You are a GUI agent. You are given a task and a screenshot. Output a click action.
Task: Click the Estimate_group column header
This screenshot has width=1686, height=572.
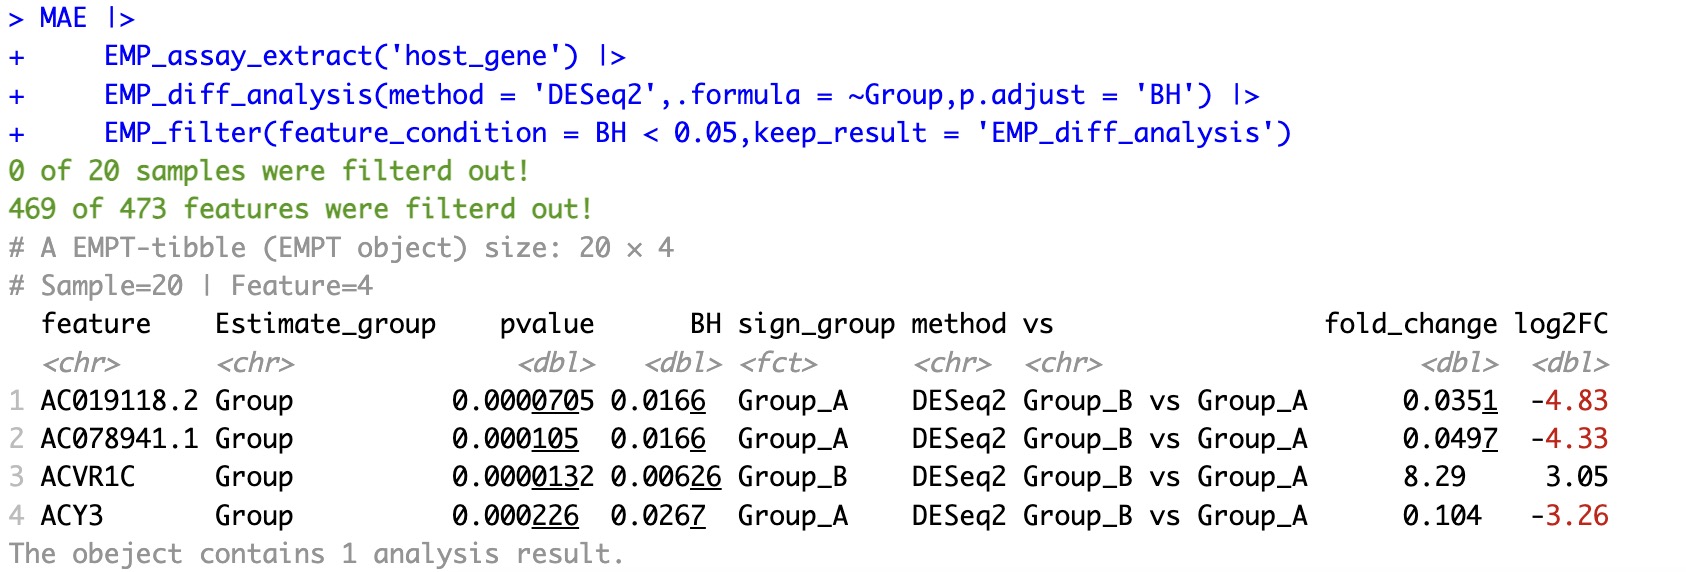pos(325,324)
